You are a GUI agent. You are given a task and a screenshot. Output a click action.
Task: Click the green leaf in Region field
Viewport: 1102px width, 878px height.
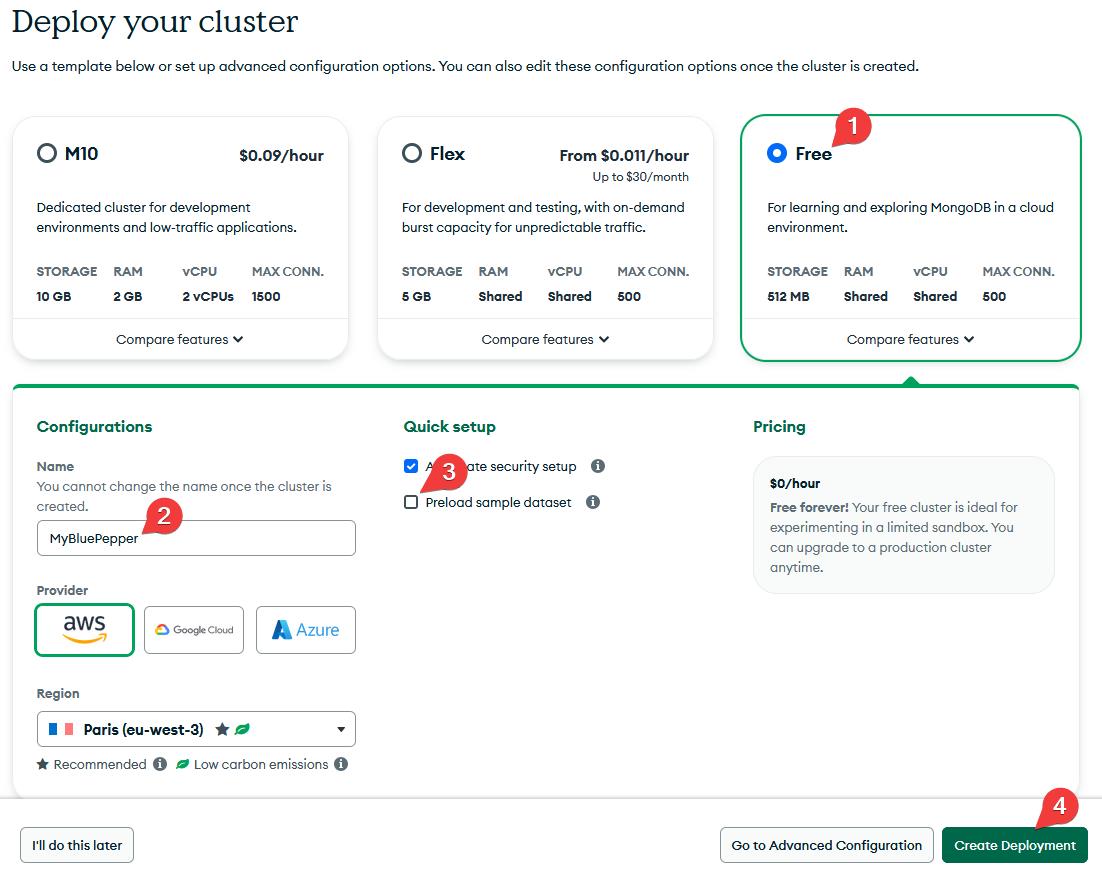click(242, 729)
